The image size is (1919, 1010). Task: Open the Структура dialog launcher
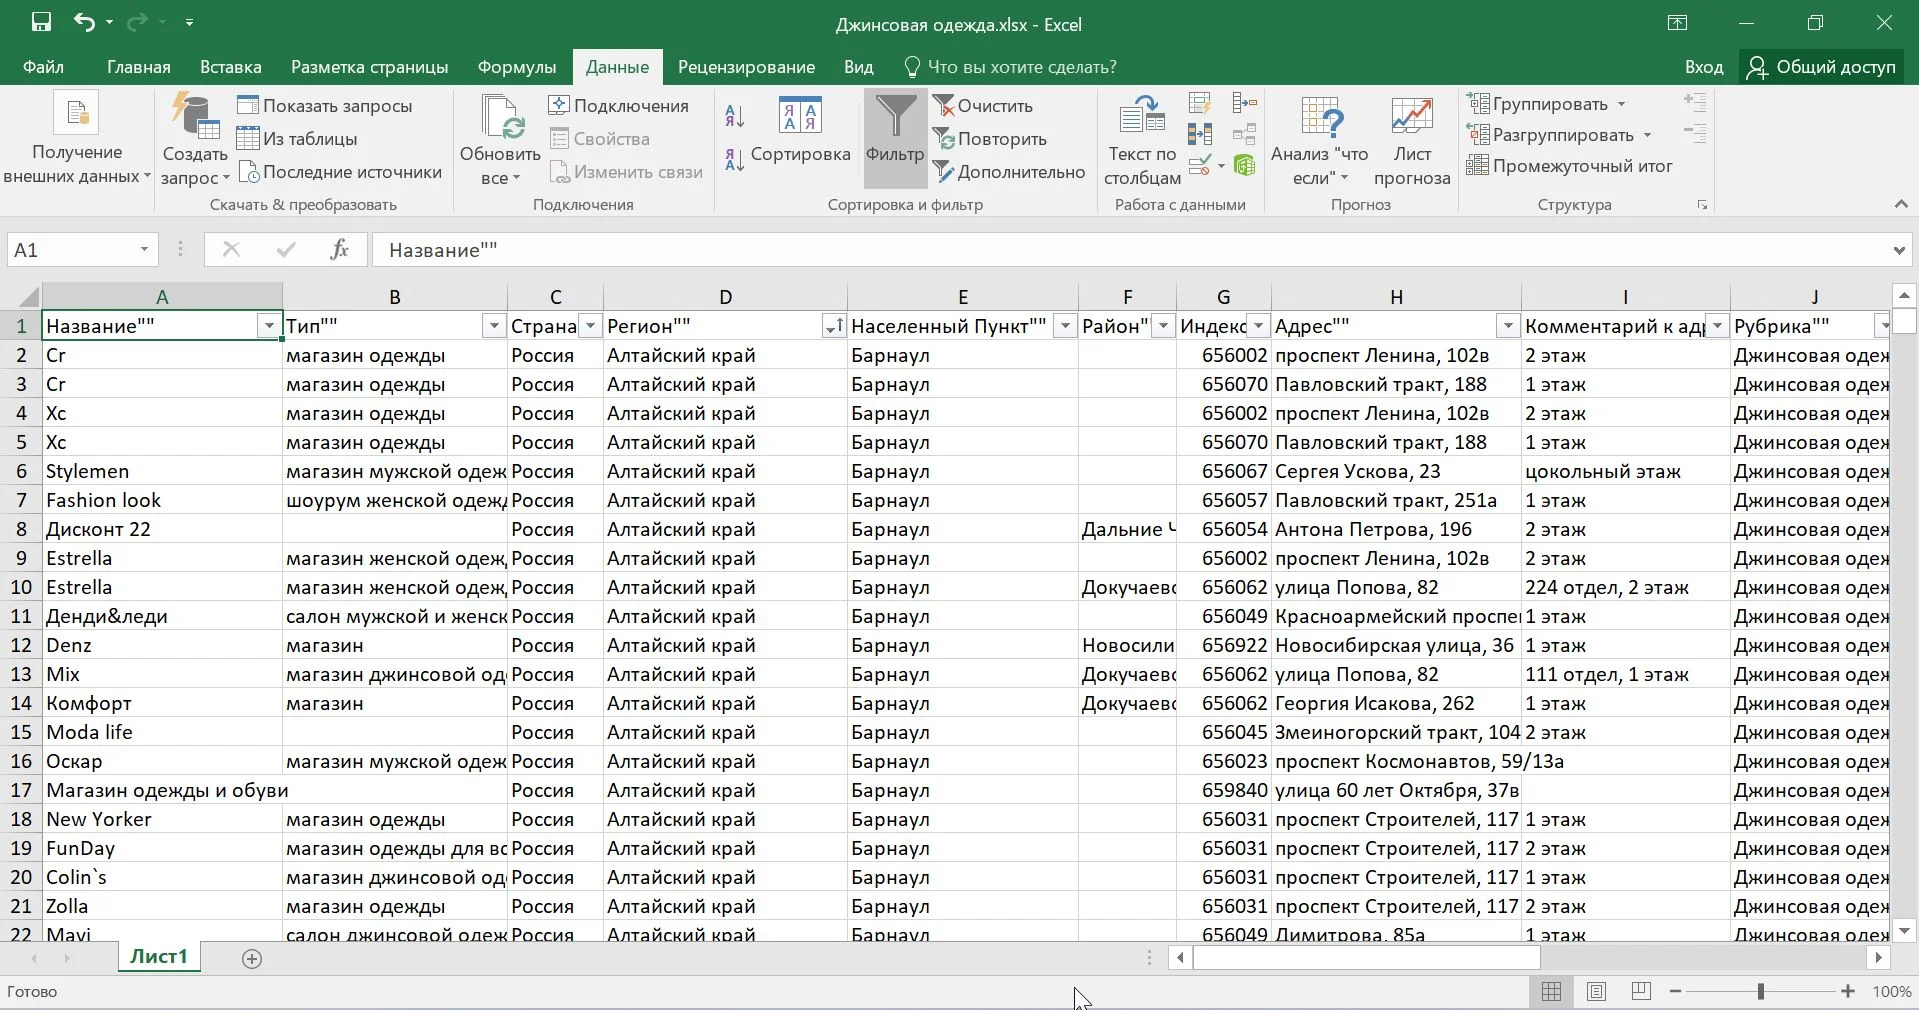(1702, 205)
